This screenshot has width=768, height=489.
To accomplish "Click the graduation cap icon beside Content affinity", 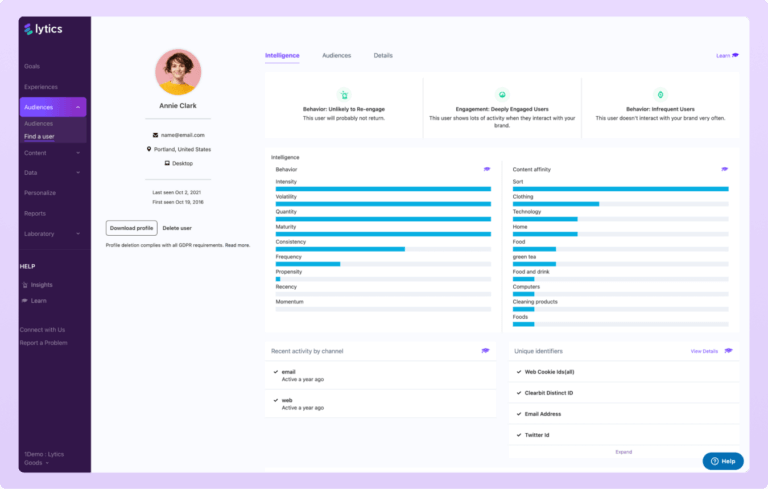I will coord(724,170).
